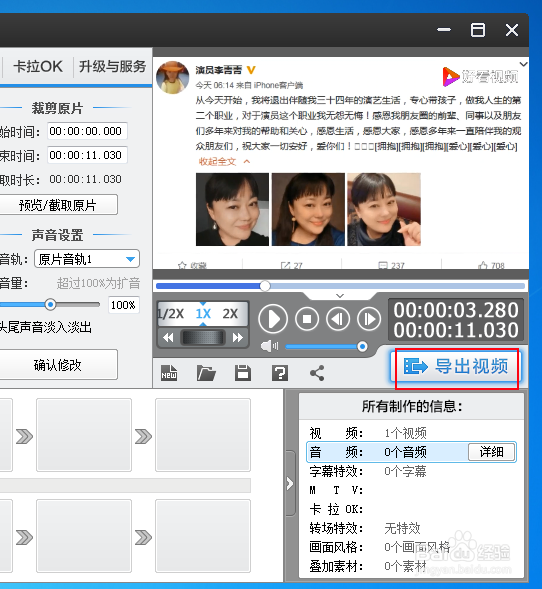Select 2X playback speed
542x589 pixels.
coord(230,314)
